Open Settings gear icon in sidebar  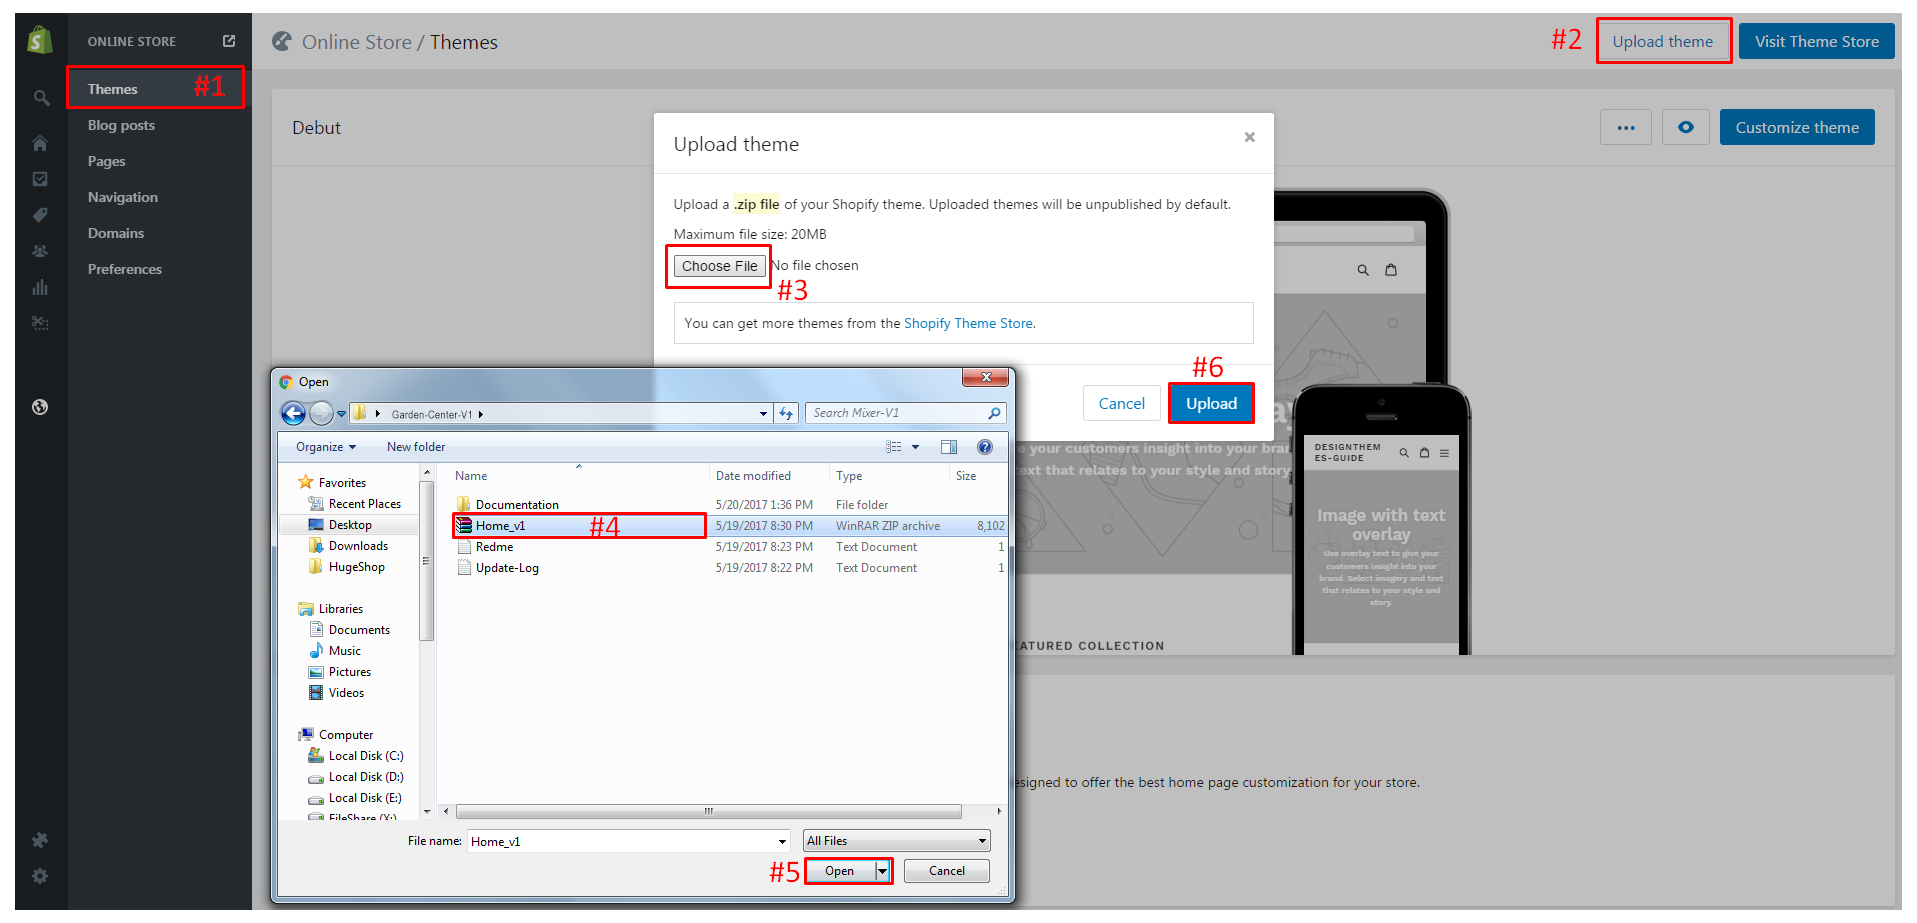40,876
